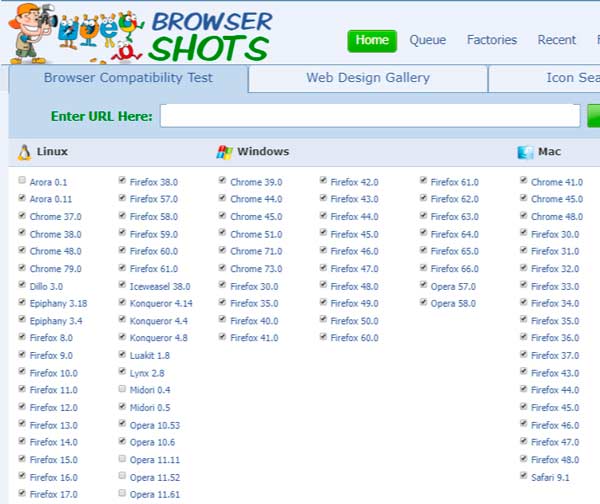Switch to the Icon Search tab
This screenshot has height=504, width=600.
tap(545, 78)
